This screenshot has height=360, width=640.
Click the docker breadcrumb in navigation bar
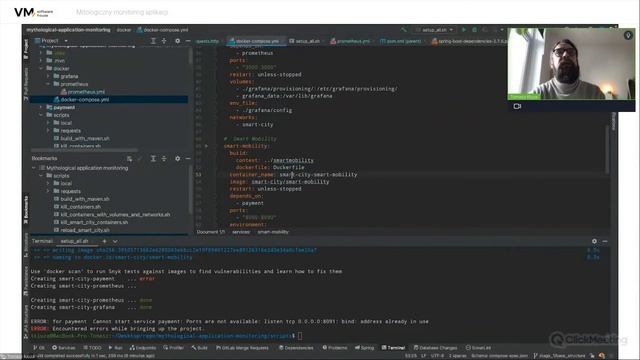click(x=124, y=30)
